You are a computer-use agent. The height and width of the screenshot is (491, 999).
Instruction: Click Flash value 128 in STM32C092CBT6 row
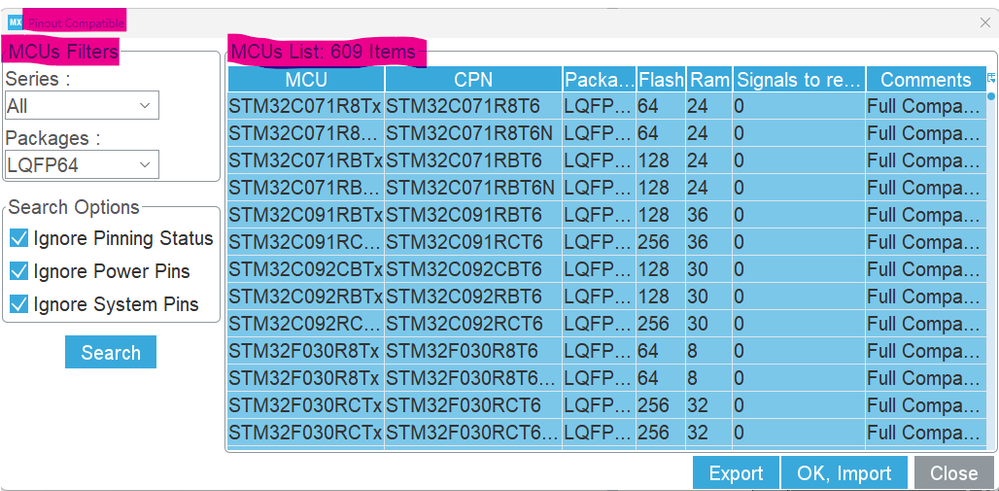[x=661, y=269]
